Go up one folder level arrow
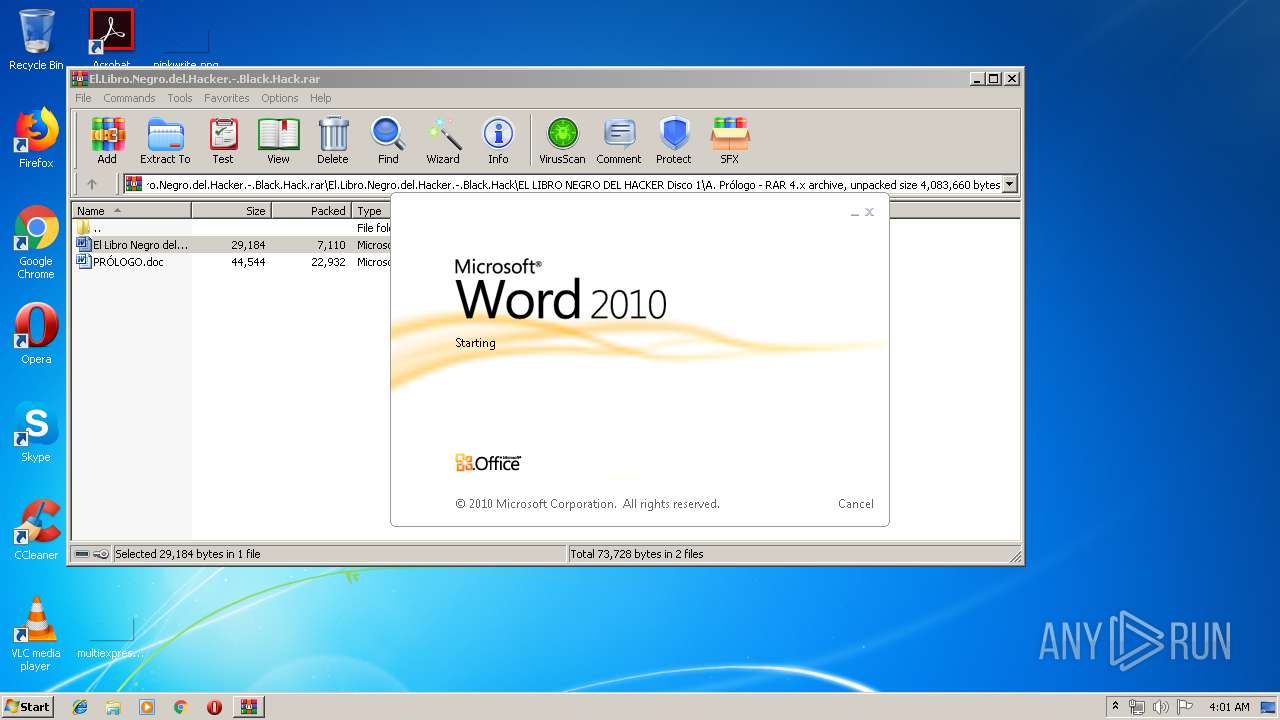1280x720 pixels. point(92,184)
